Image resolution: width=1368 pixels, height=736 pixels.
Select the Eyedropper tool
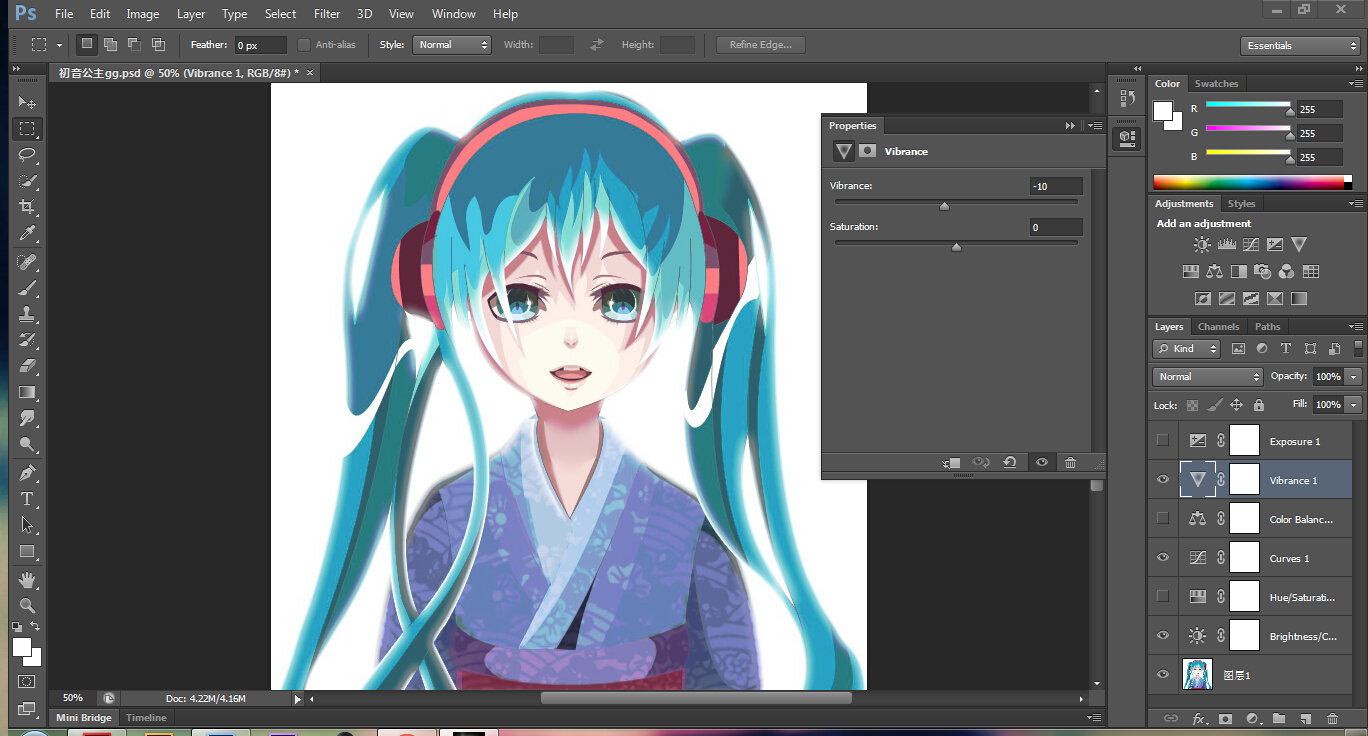point(27,233)
